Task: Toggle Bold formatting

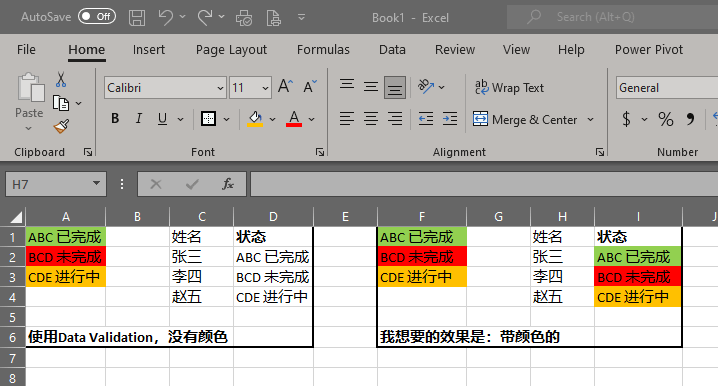Action: (x=115, y=119)
